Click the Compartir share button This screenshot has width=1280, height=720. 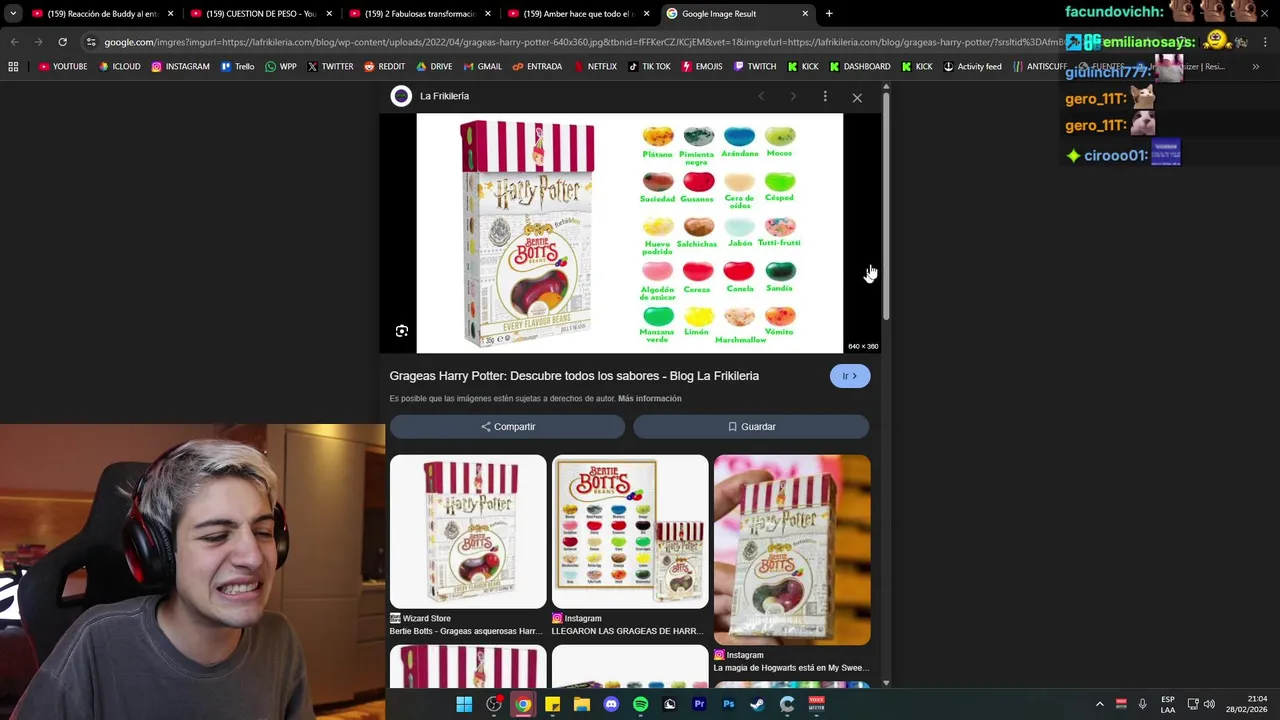click(x=508, y=426)
